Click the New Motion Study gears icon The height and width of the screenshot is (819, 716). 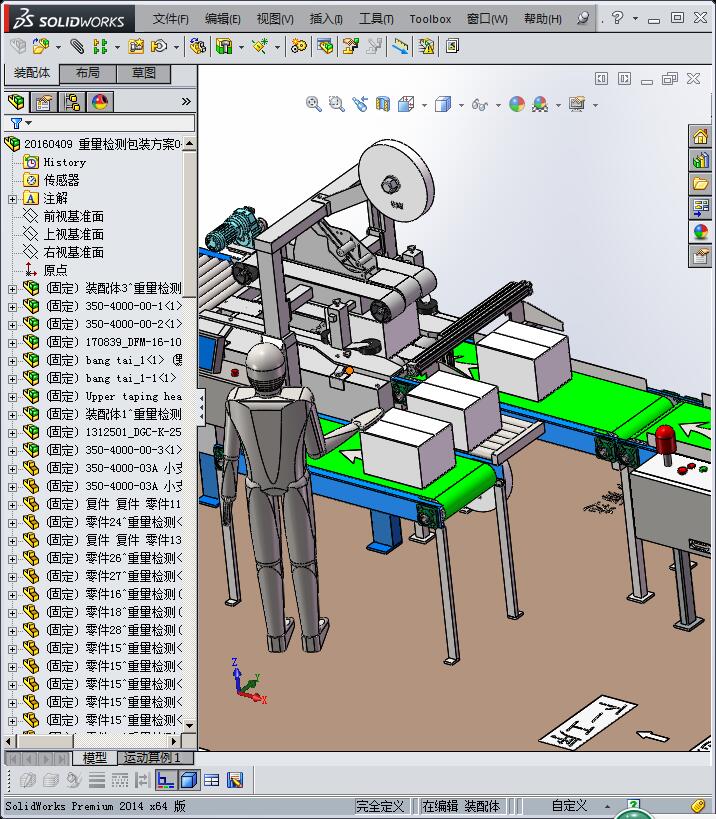[299, 46]
